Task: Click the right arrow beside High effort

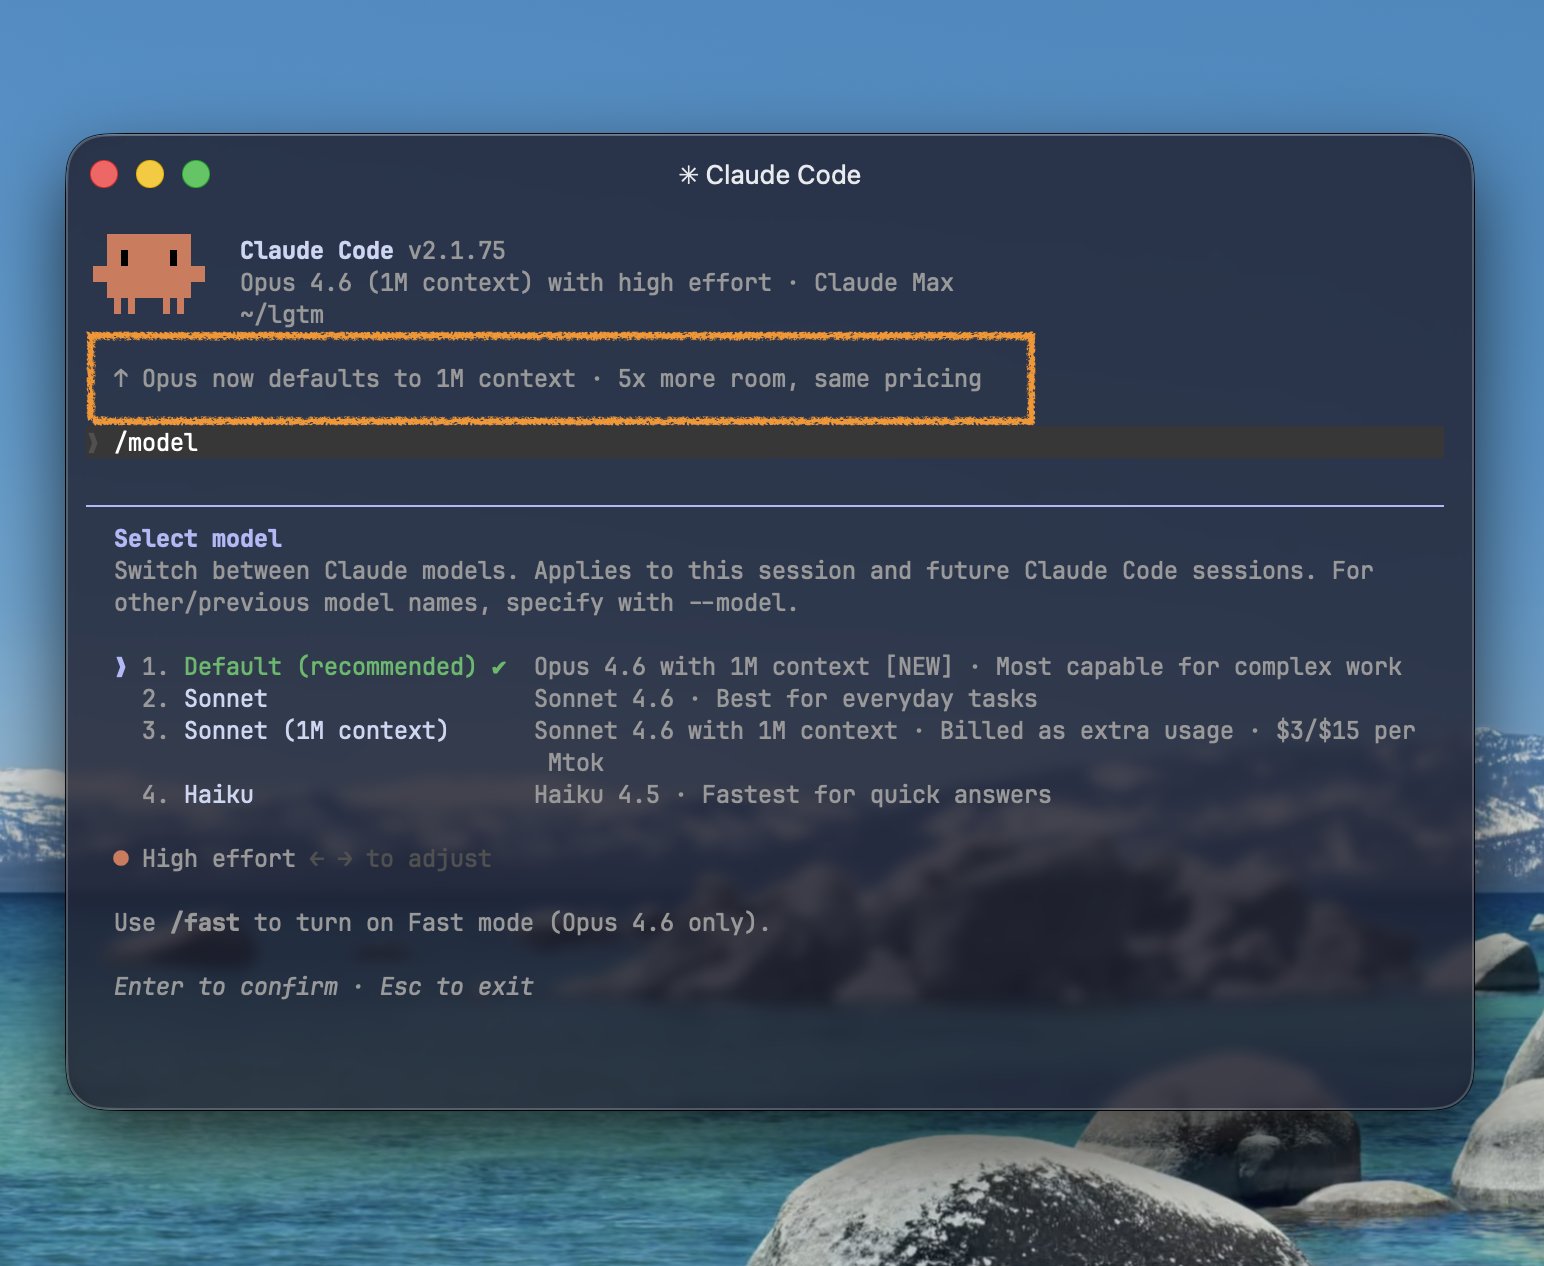Action: click(344, 858)
